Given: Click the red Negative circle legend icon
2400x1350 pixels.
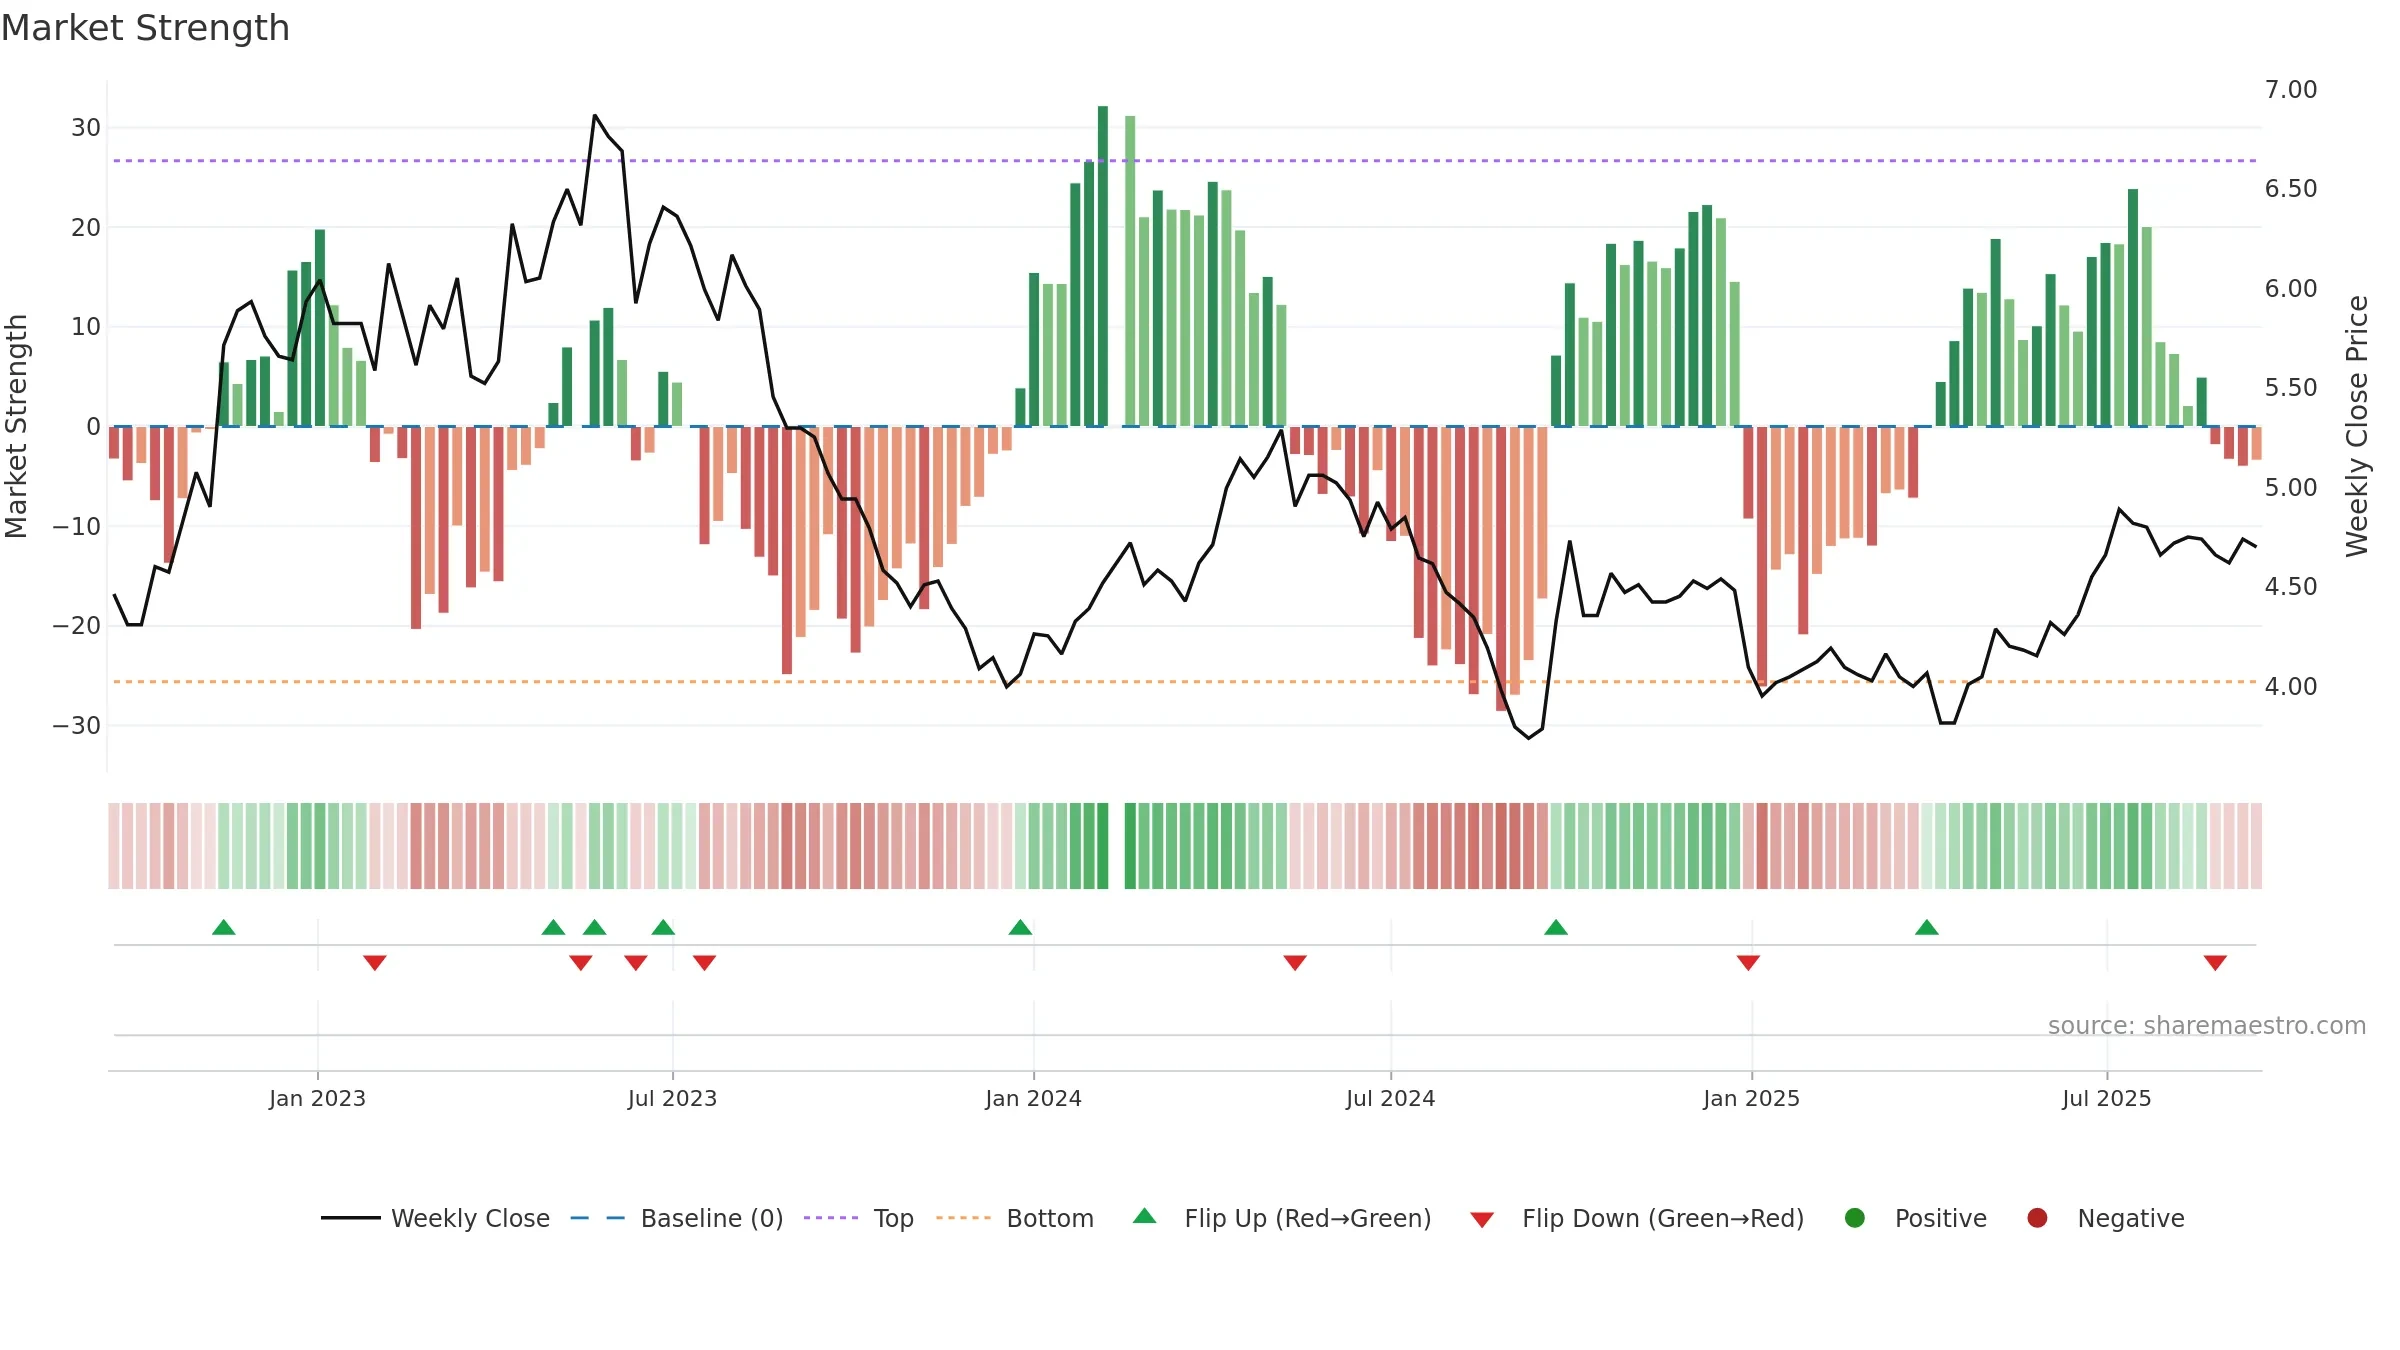Looking at the screenshot, I should (2037, 1218).
